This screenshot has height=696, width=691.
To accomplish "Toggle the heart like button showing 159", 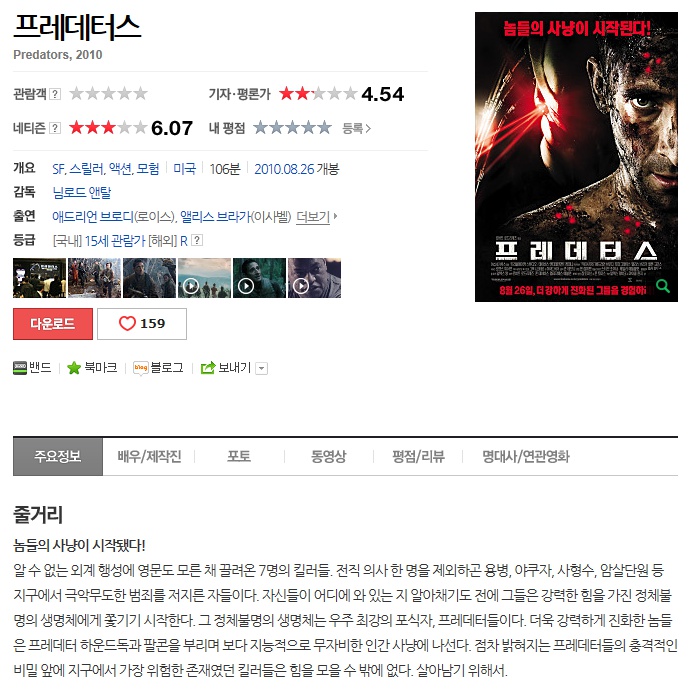I will click(142, 324).
